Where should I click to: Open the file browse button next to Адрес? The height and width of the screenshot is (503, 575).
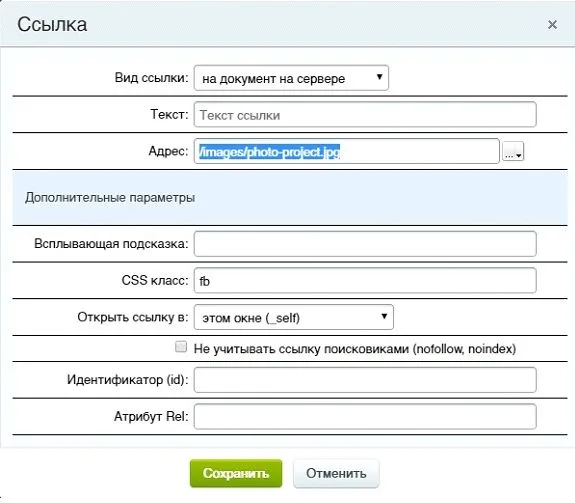point(513,151)
